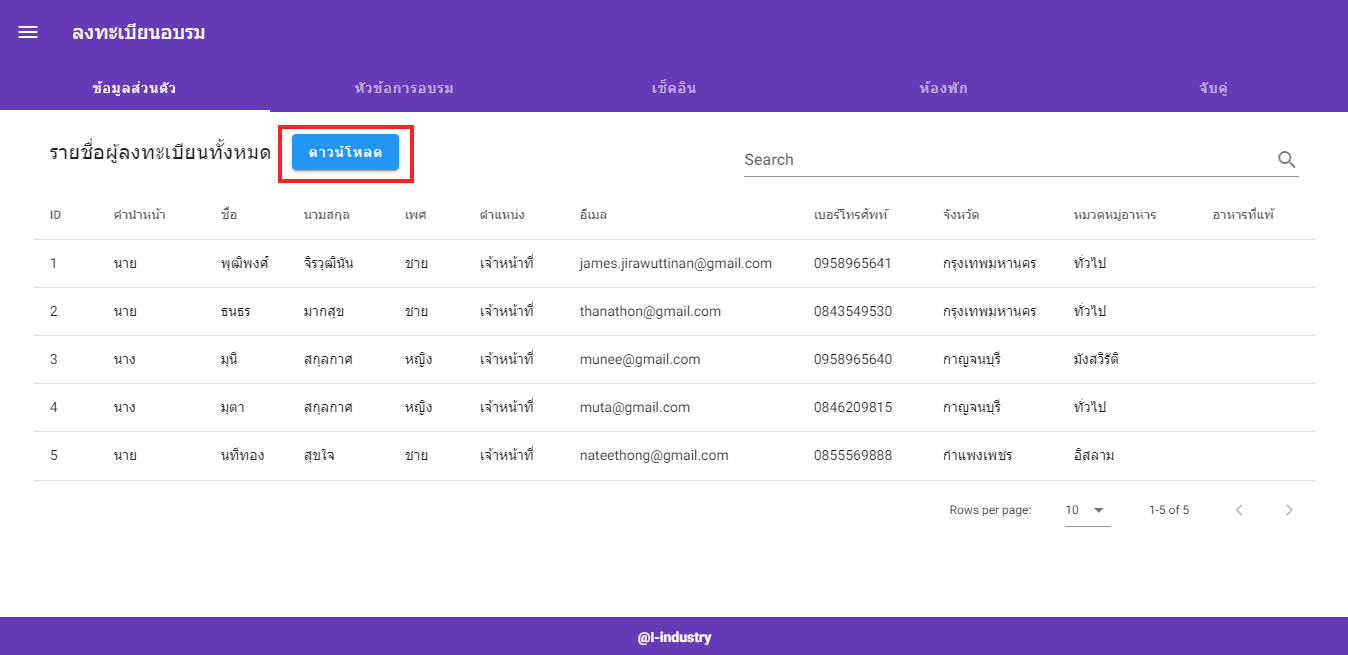This screenshot has height=655, width=1348.
Task: Click the search magnifier icon
Action: point(1286,158)
